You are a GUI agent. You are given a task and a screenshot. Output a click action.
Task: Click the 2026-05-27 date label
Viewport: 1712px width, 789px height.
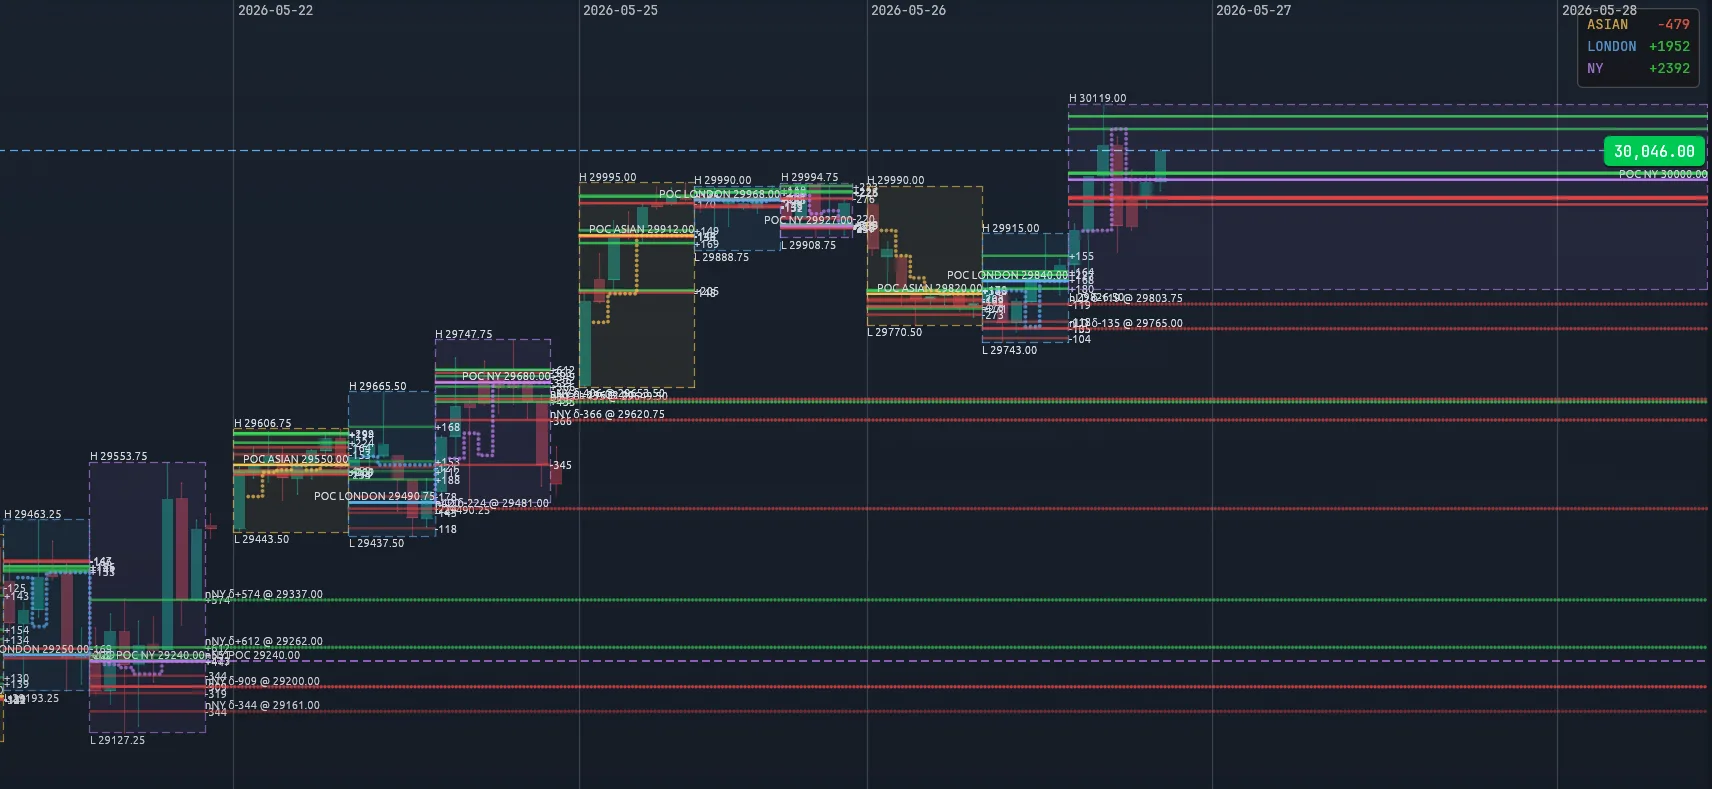click(1253, 10)
